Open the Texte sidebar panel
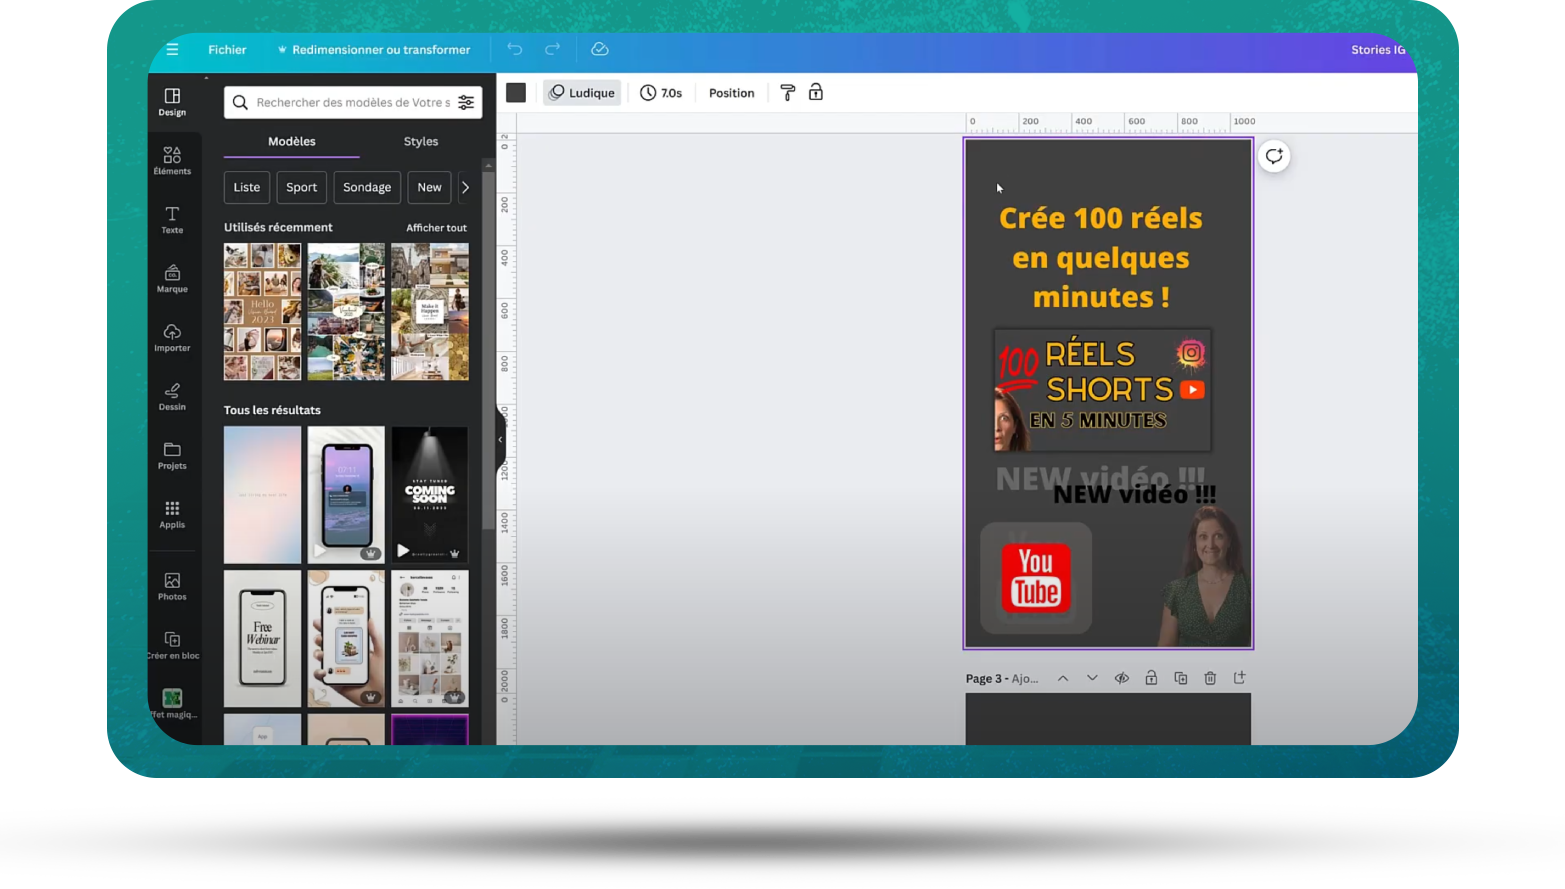This screenshot has height=889, width=1565. (172, 219)
